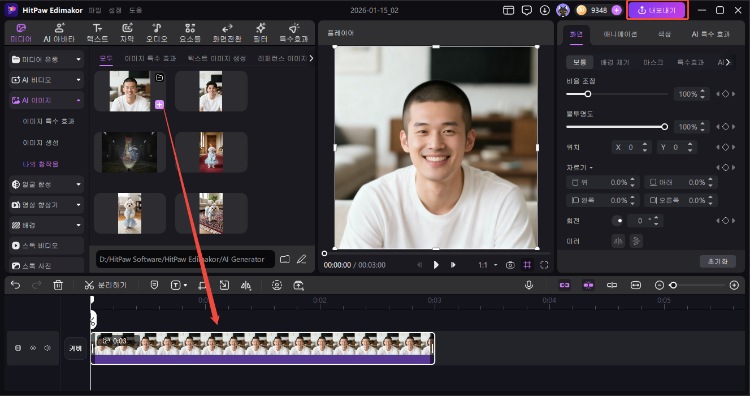Viewport: 750px width, 396px height.
Task: Add a marker with the shield icon
Action: pos(154,286)
